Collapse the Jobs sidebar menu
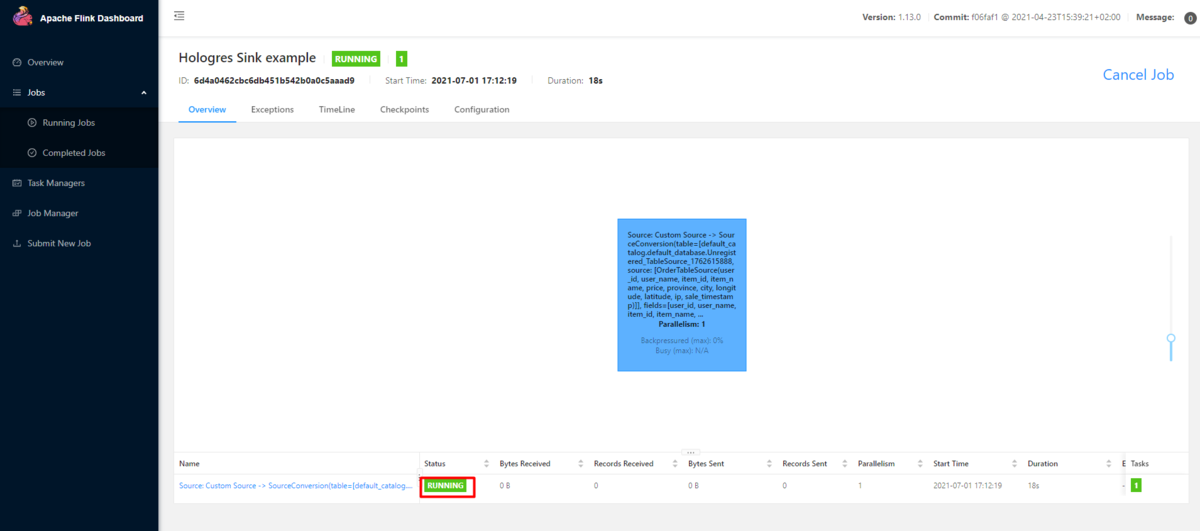 click(79, 92)
